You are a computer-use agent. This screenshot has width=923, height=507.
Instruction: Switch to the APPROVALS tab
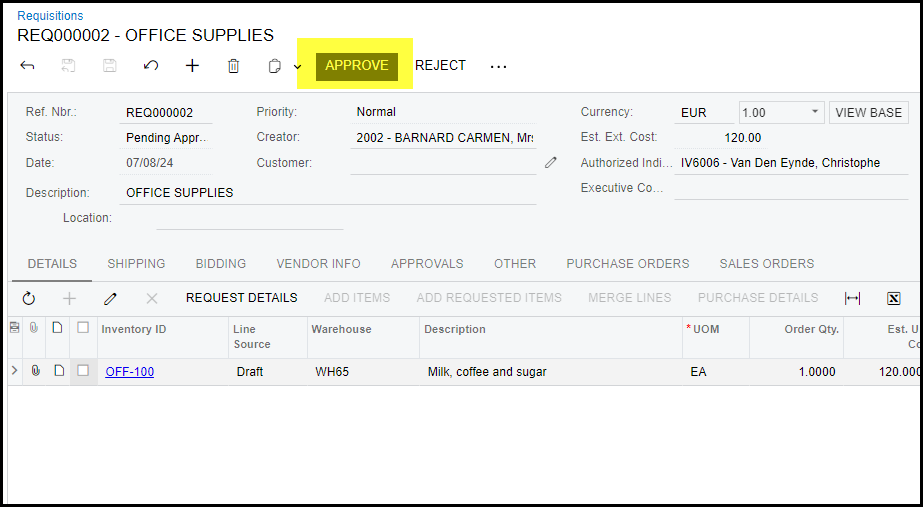(427, 264)
